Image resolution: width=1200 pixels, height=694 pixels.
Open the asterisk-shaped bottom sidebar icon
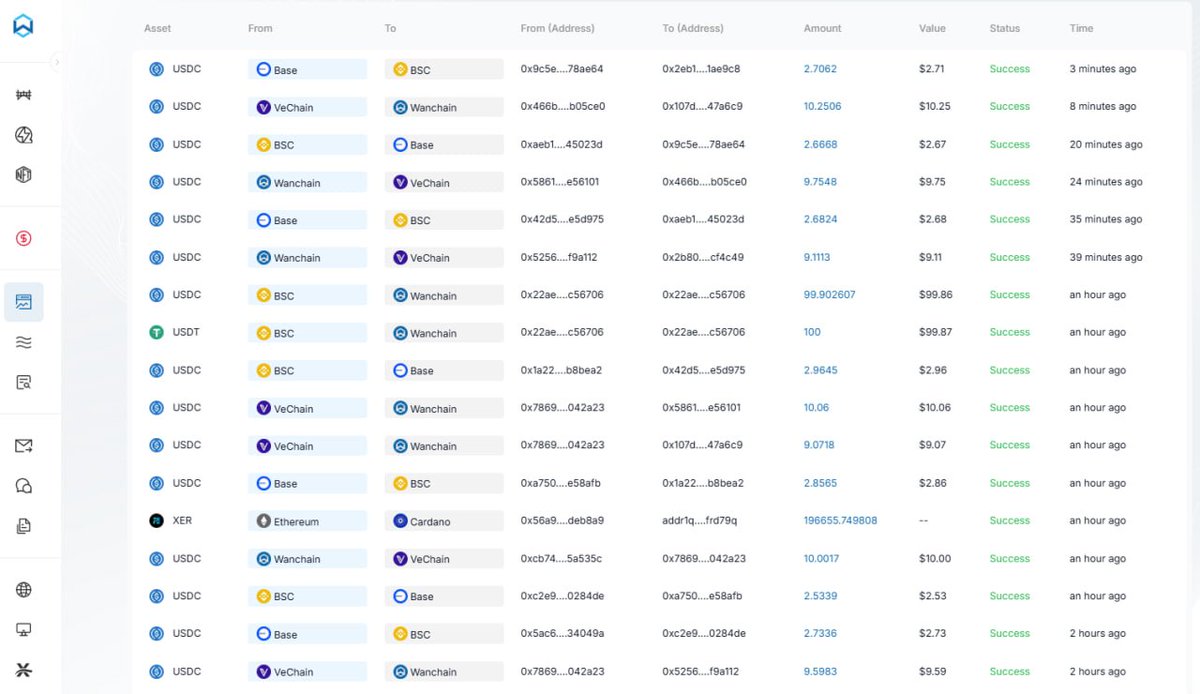(x=24, y=670)
